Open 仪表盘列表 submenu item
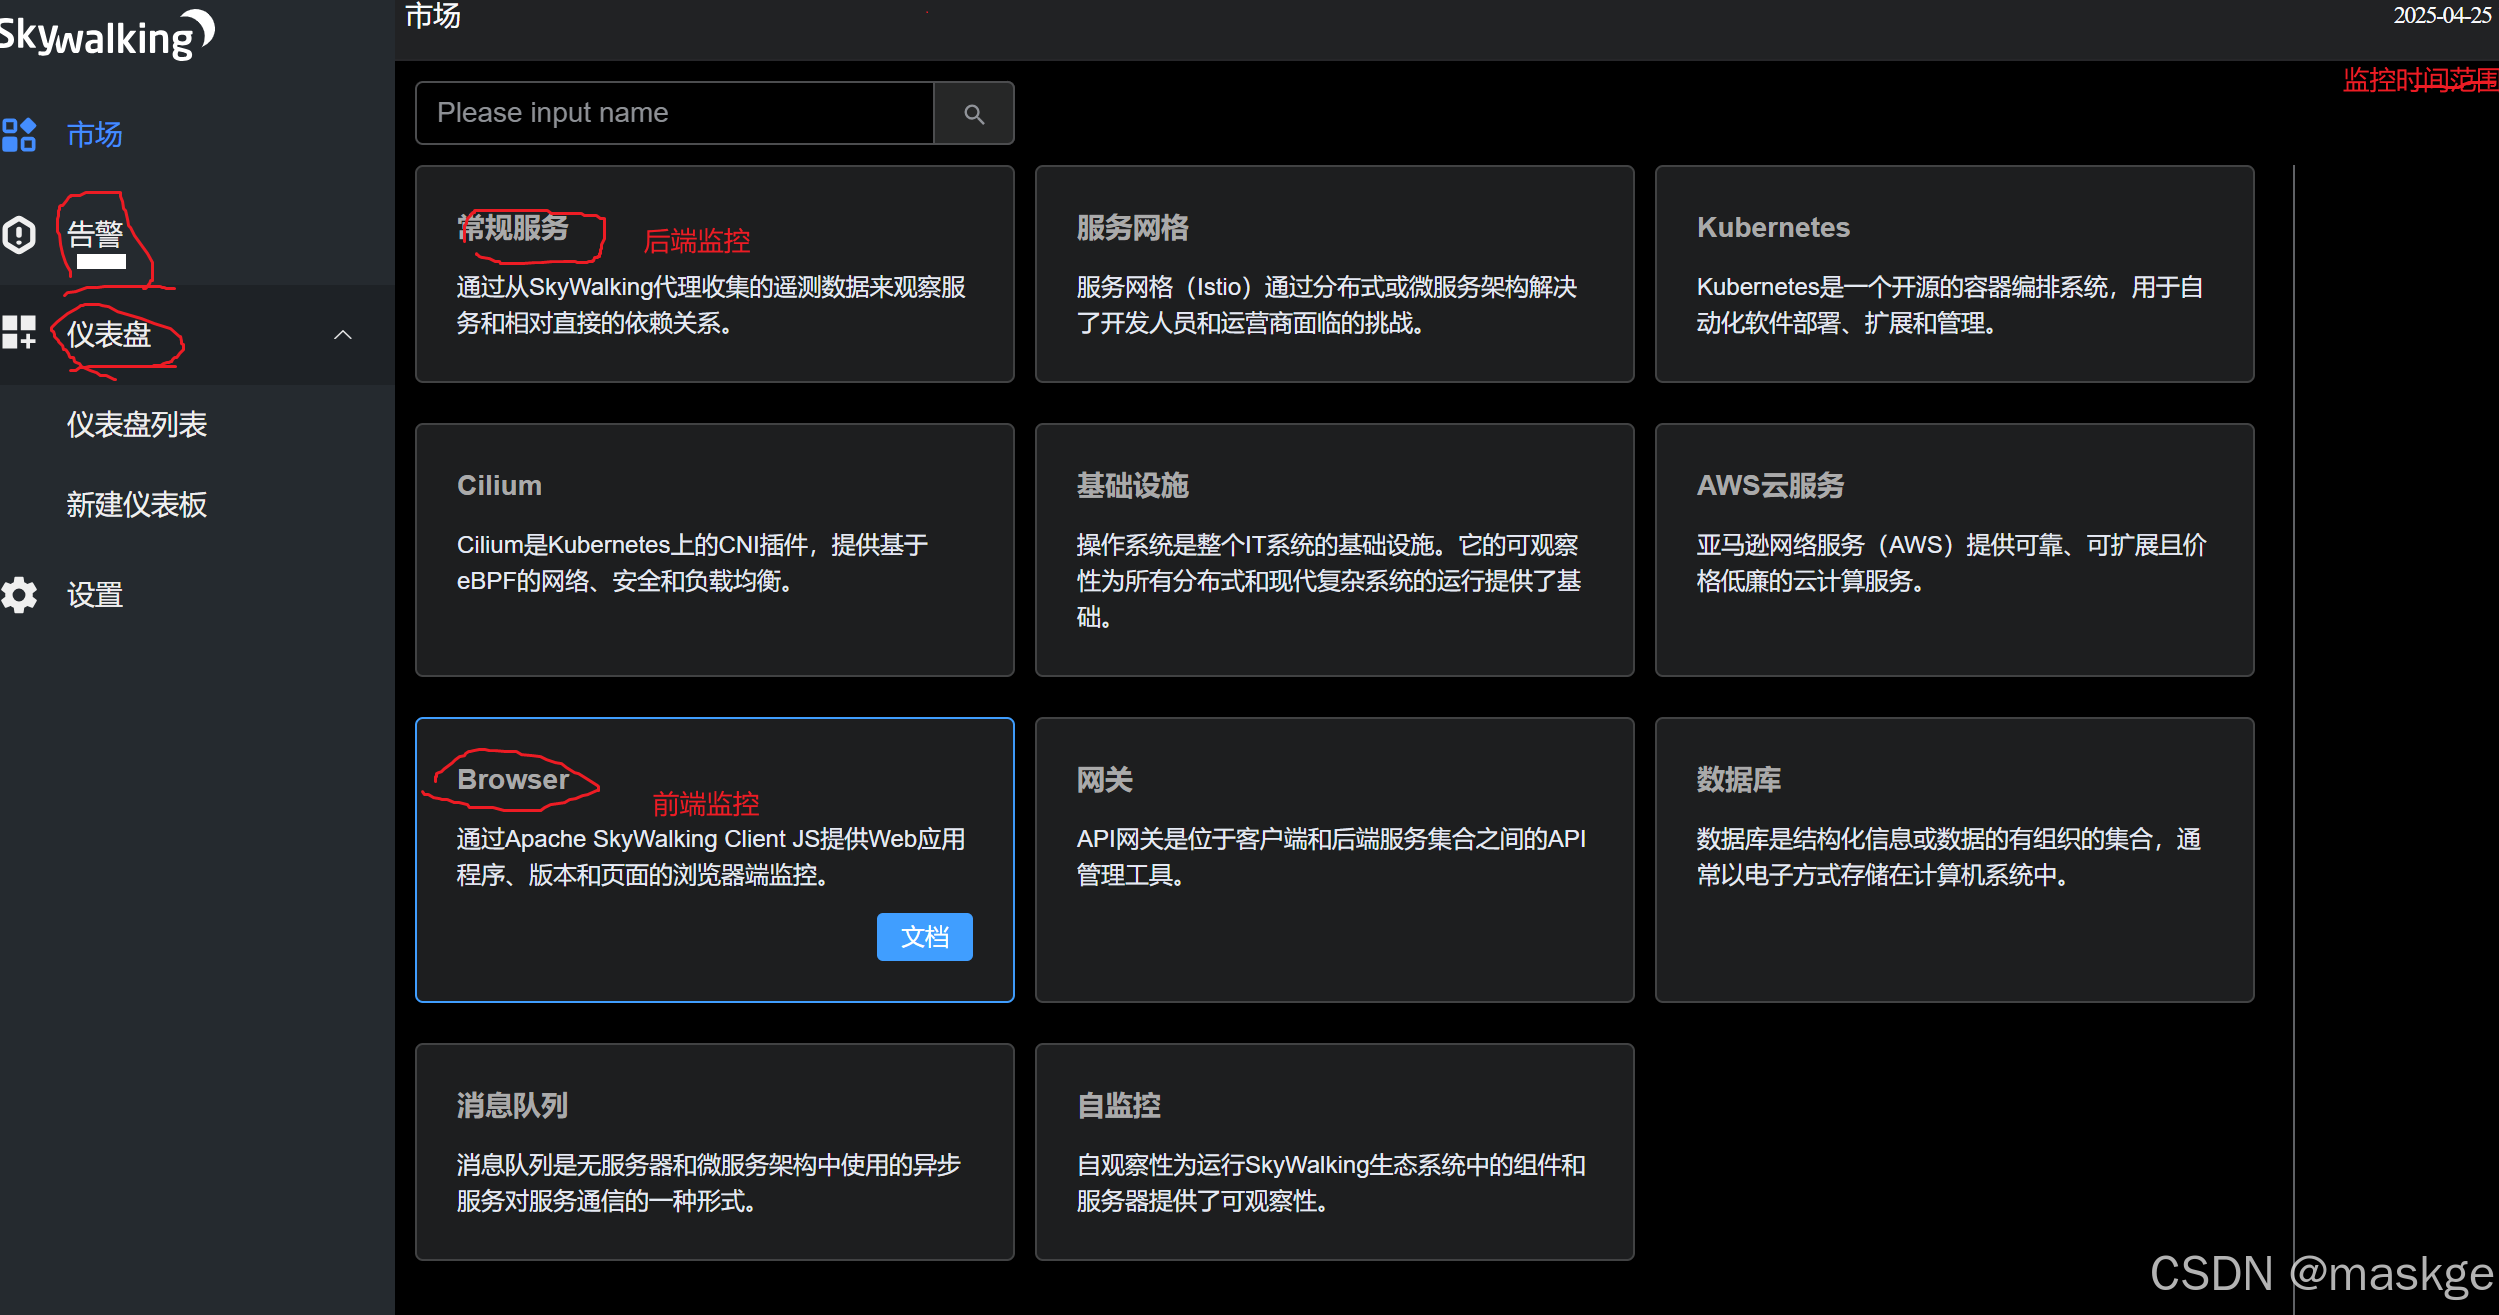 coord(137,425)
